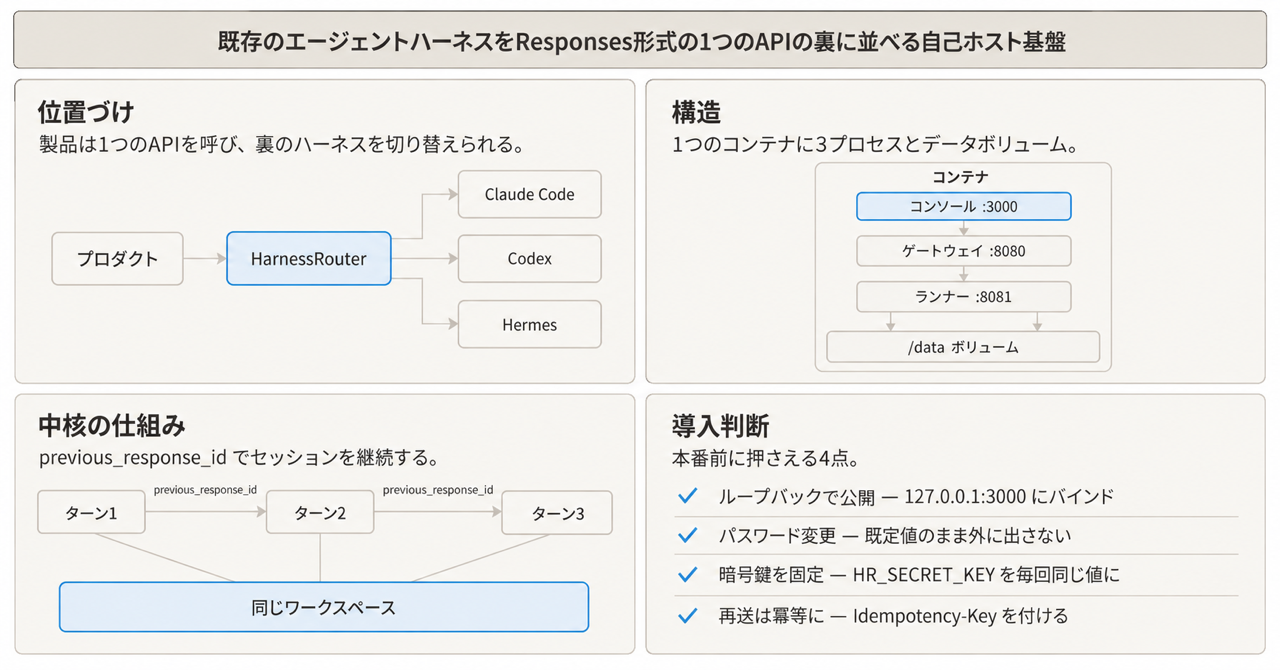Select the 同じワークスペース box
1280x670 pixels.
click(x=324, y=607)
